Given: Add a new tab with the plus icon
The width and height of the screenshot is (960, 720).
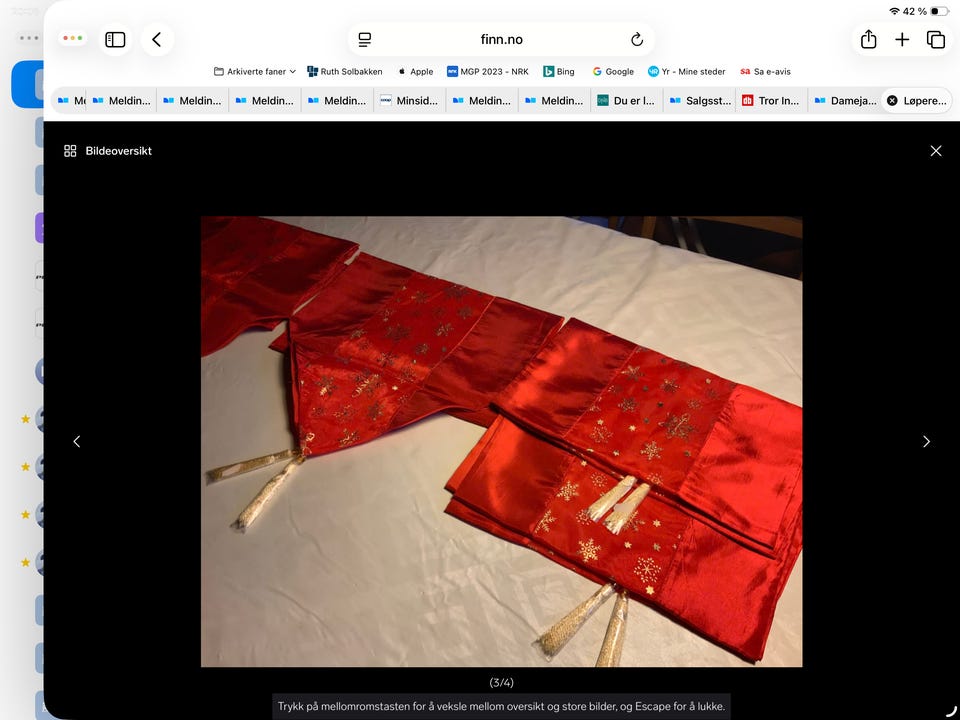Looking at the screenshot, I should (x=902, y=40).
